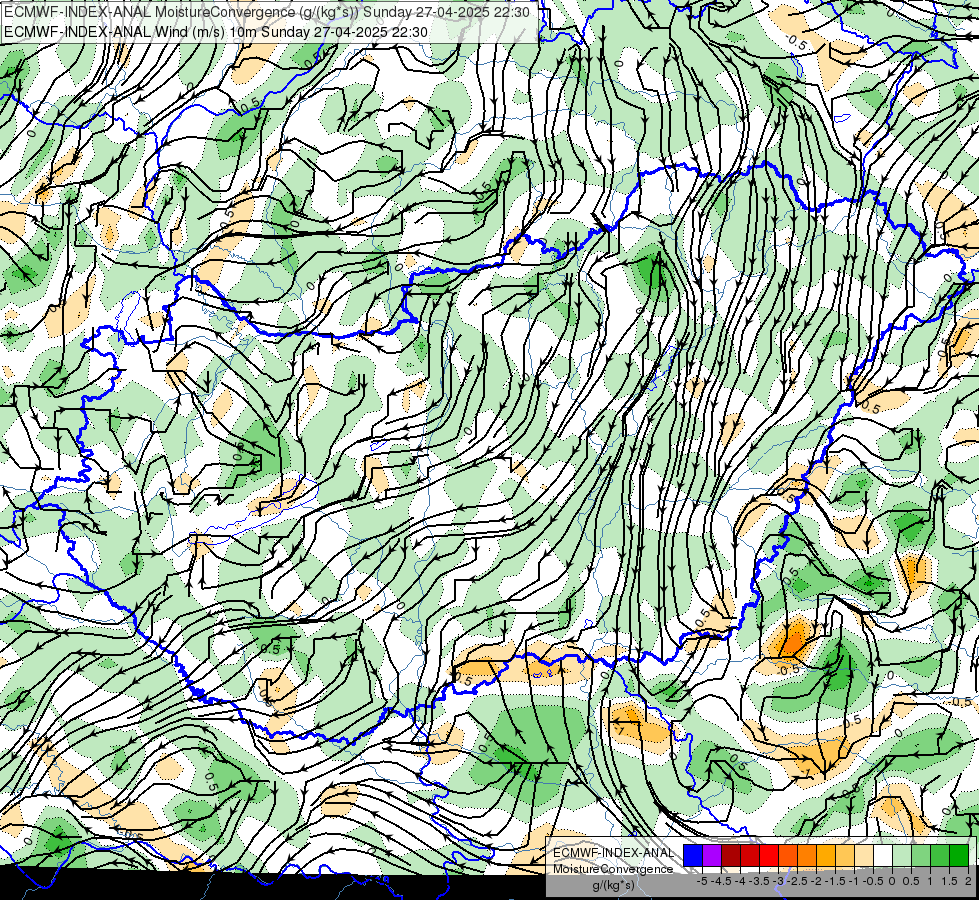
Task: Click the -3.5 tick label on the legend
Action: 759,881
